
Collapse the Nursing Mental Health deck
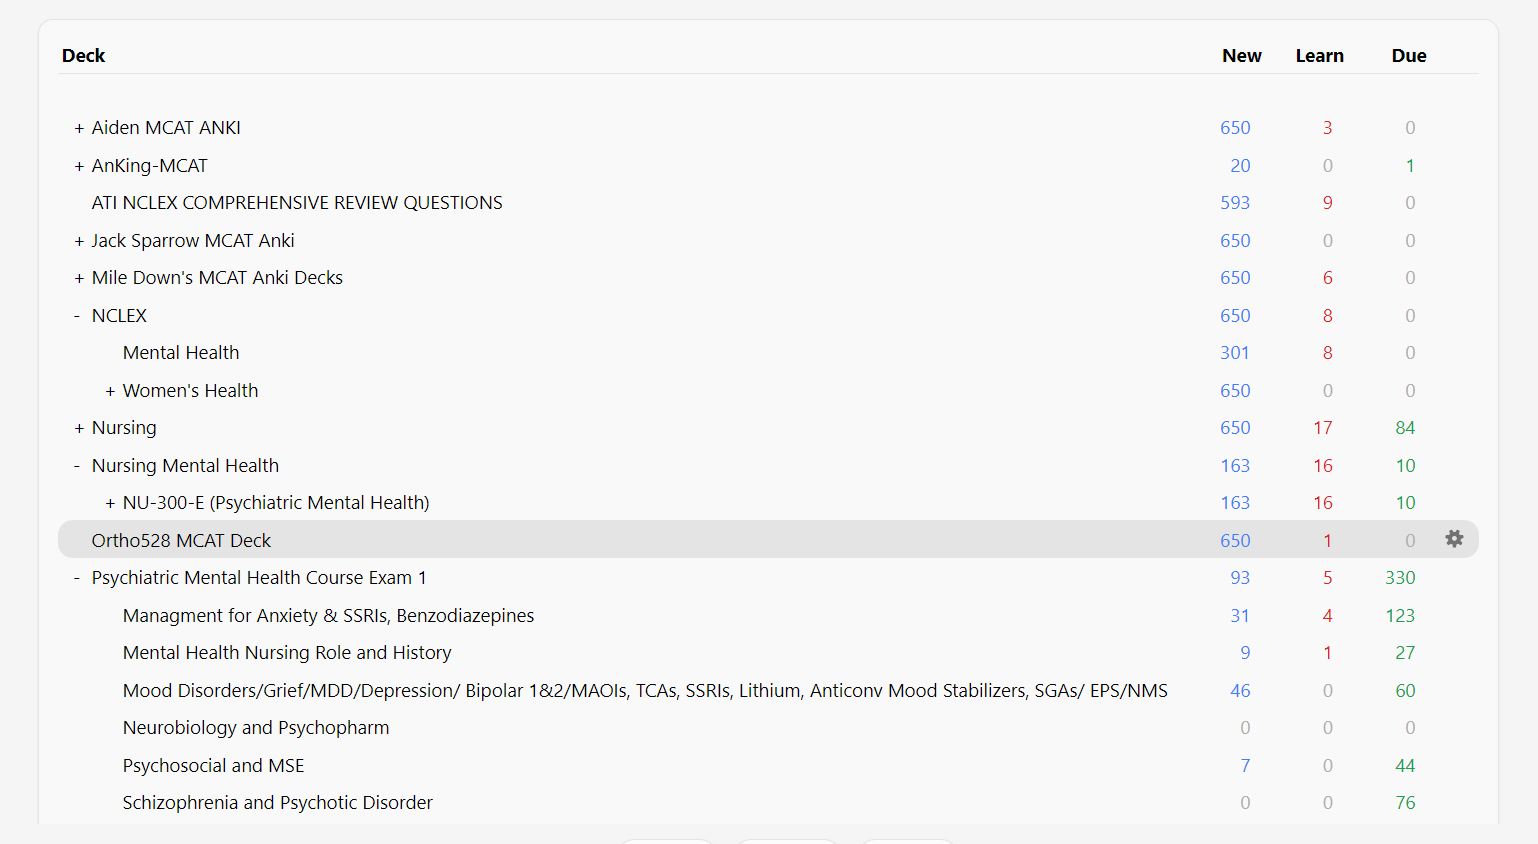(x=77, y=466)
